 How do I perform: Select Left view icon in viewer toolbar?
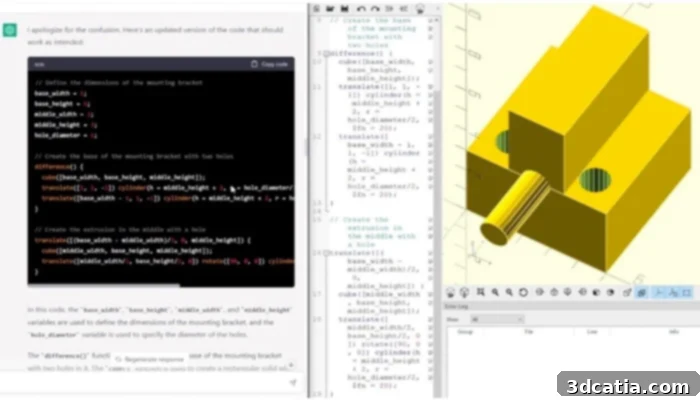583,292
